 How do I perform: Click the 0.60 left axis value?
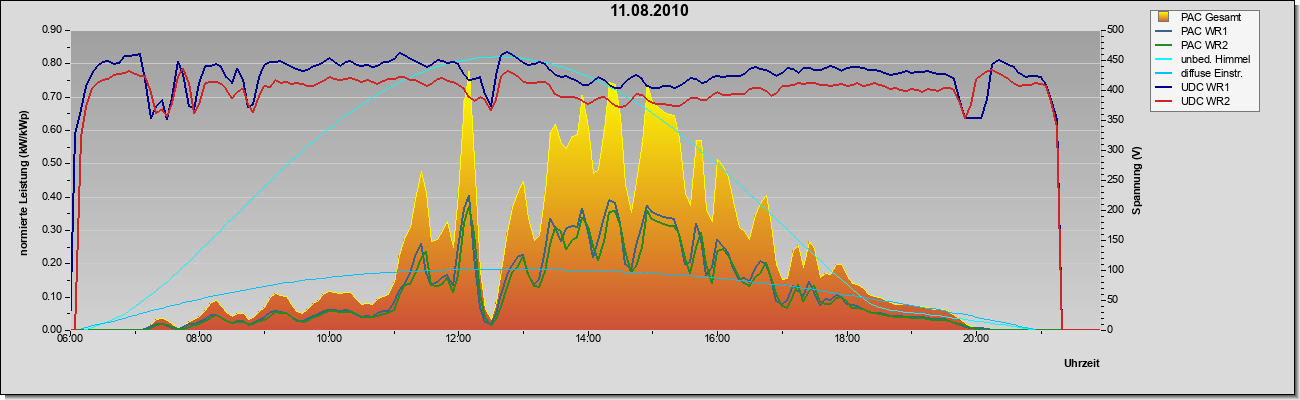(x=54, y=130)
